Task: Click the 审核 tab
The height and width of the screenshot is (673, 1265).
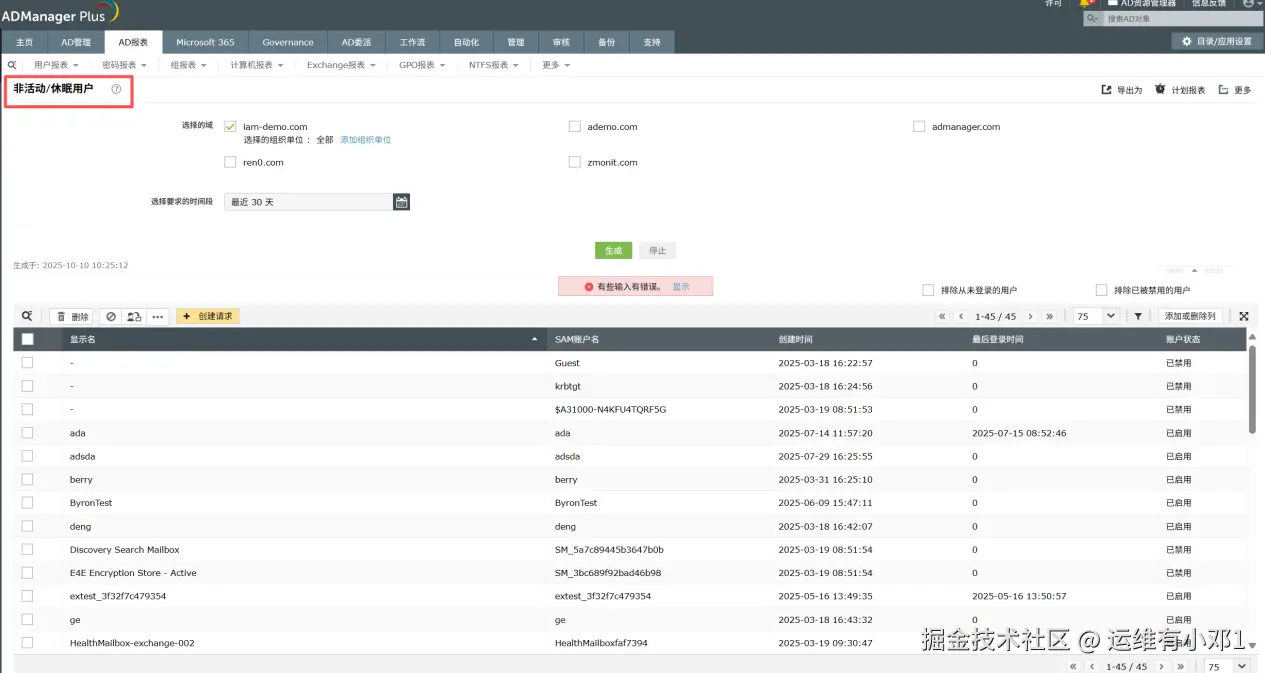Action: (x=562, y=42)
